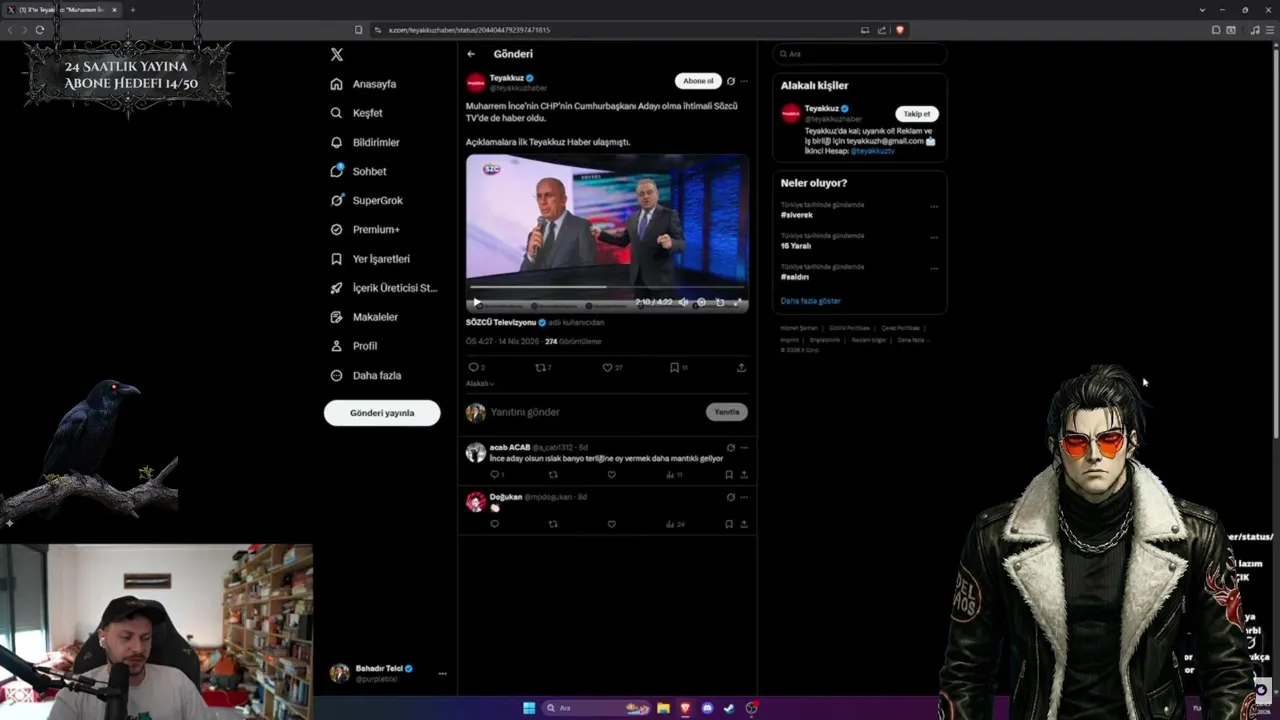Click the X logo in the sidebar

337,55
